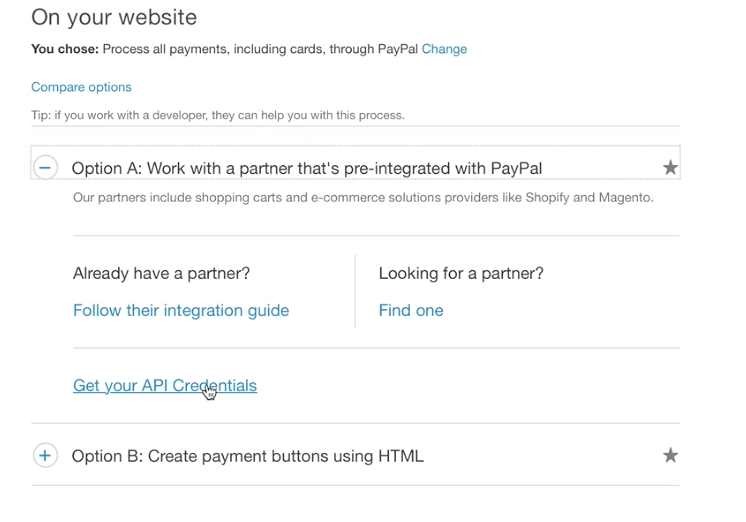Viewport: 746px width, 522px height.
Task: Click the Option B payment buttons title
Action: (248, 456)
